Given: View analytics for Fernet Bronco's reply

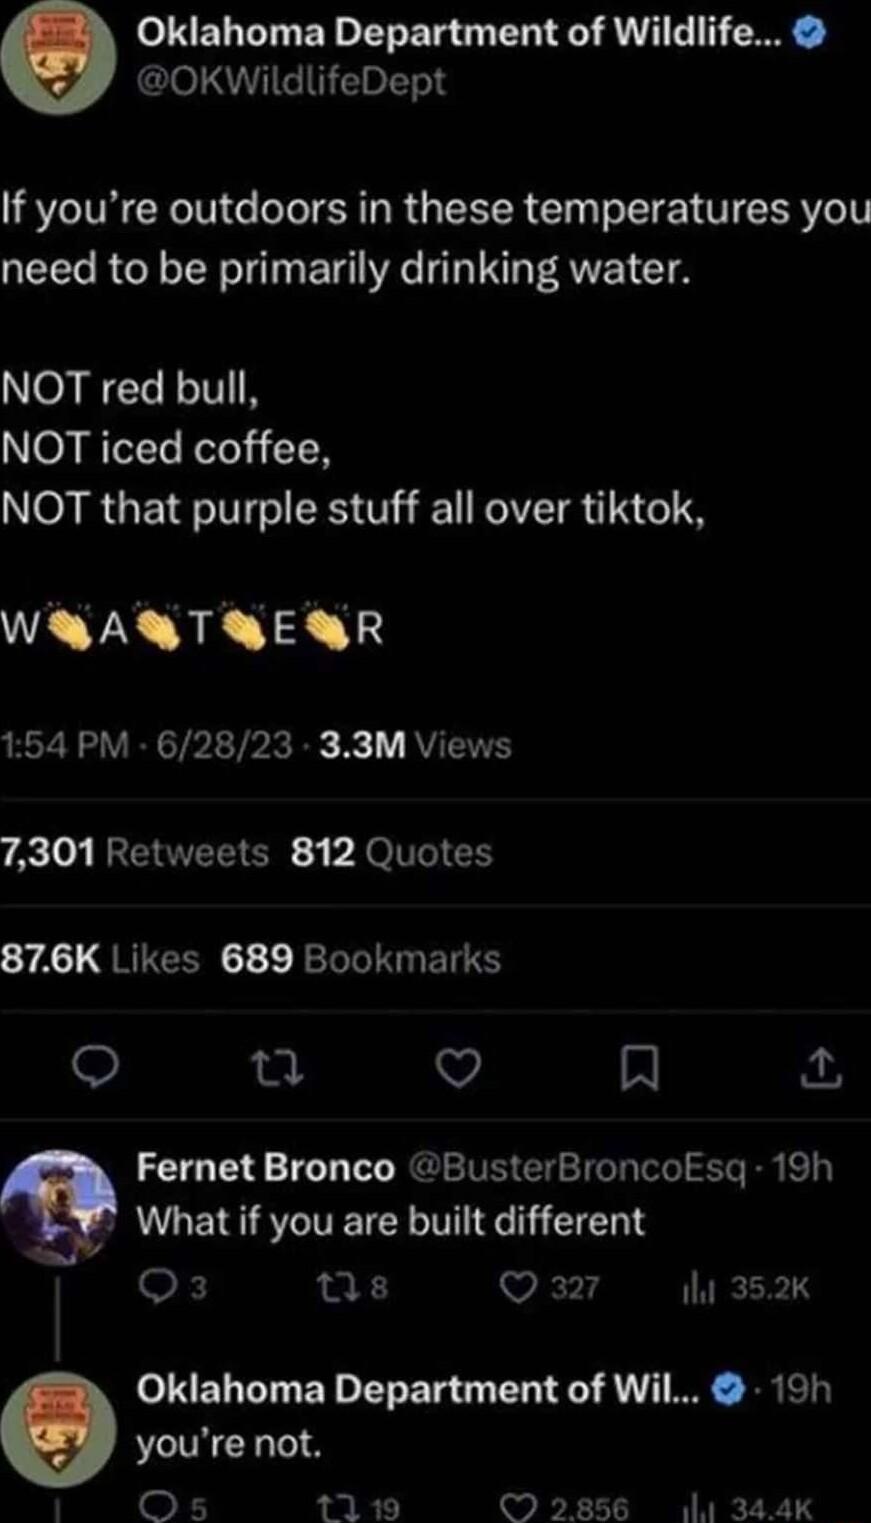Looking at the screenshot, I should click(x=694, y=1288).
